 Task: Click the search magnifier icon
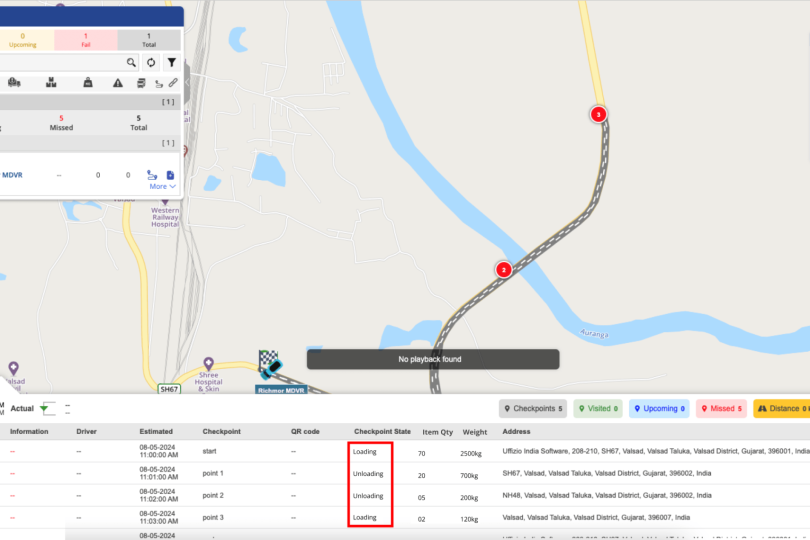coord(131,62)
